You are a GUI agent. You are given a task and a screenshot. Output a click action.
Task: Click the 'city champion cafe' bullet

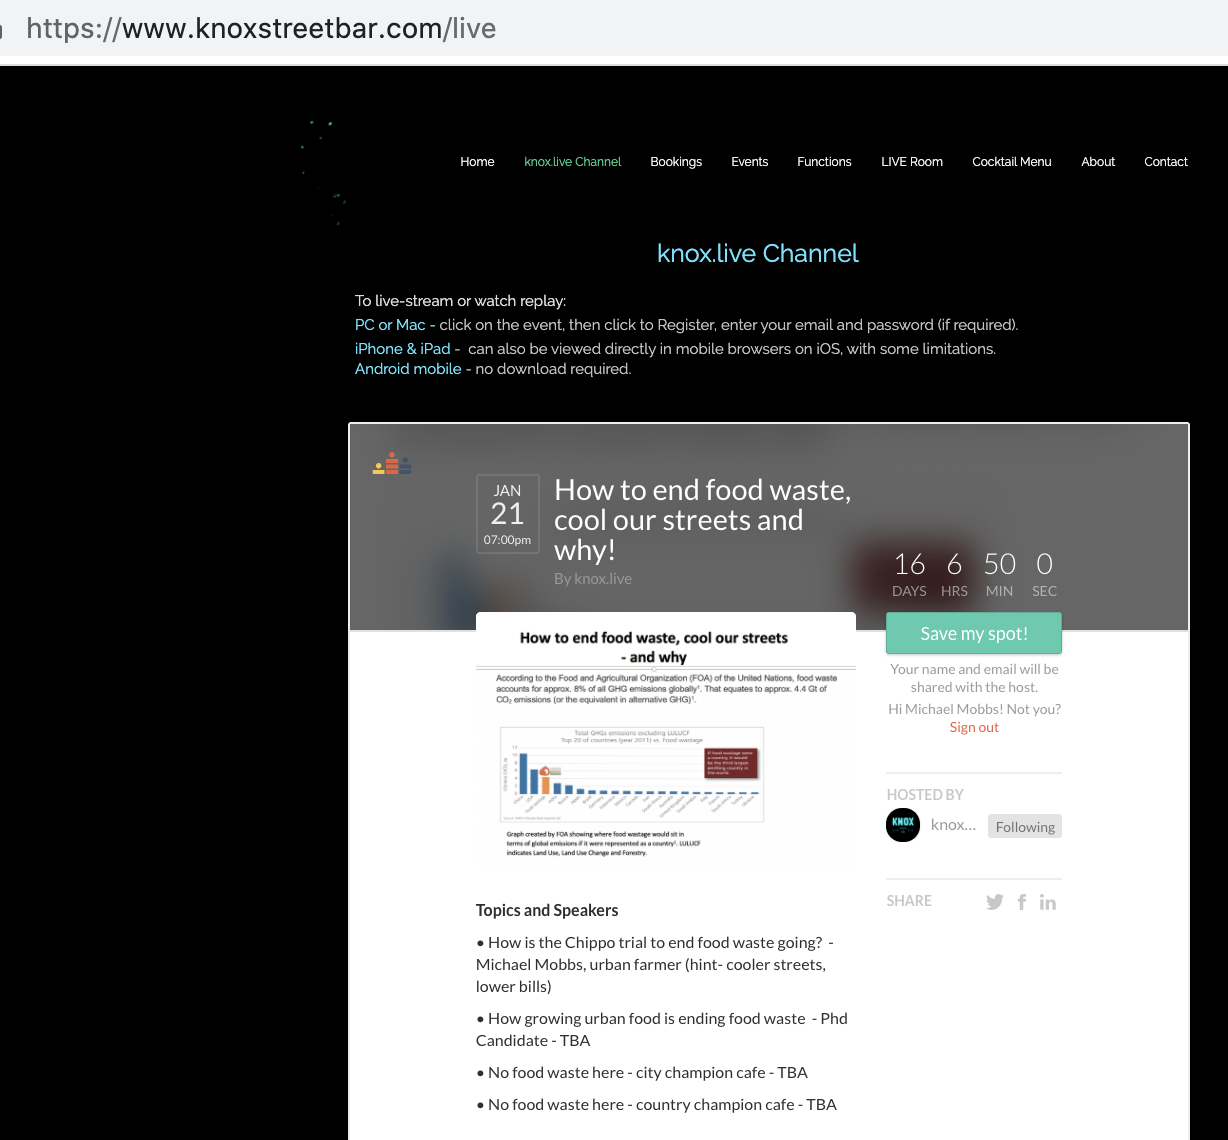[x=642, y=1072]
